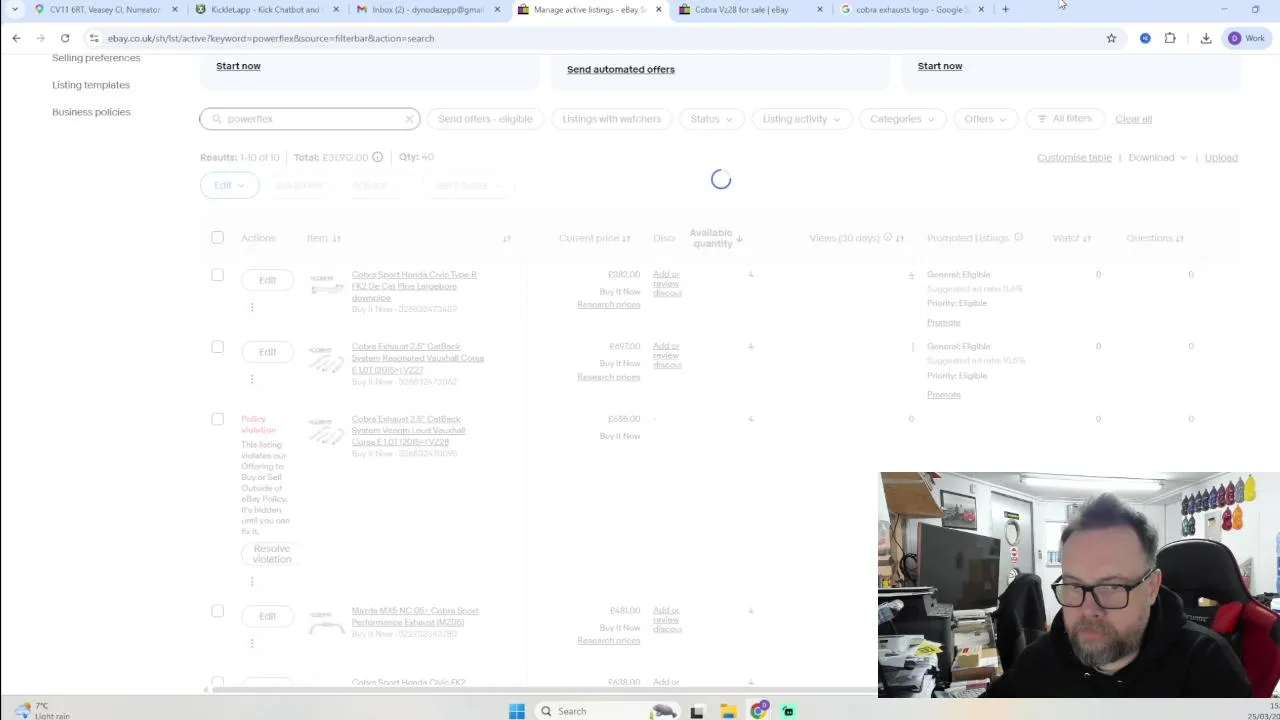1280x720 pixels.
Task: Click Promote for the Honda Civic Type R listing
Action: tap(943, 322)
